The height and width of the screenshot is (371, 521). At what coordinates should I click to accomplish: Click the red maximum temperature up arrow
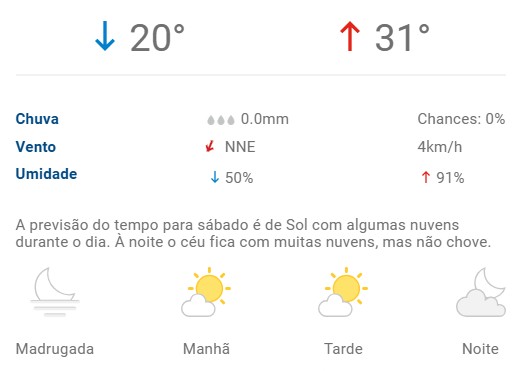coord(350,36)
